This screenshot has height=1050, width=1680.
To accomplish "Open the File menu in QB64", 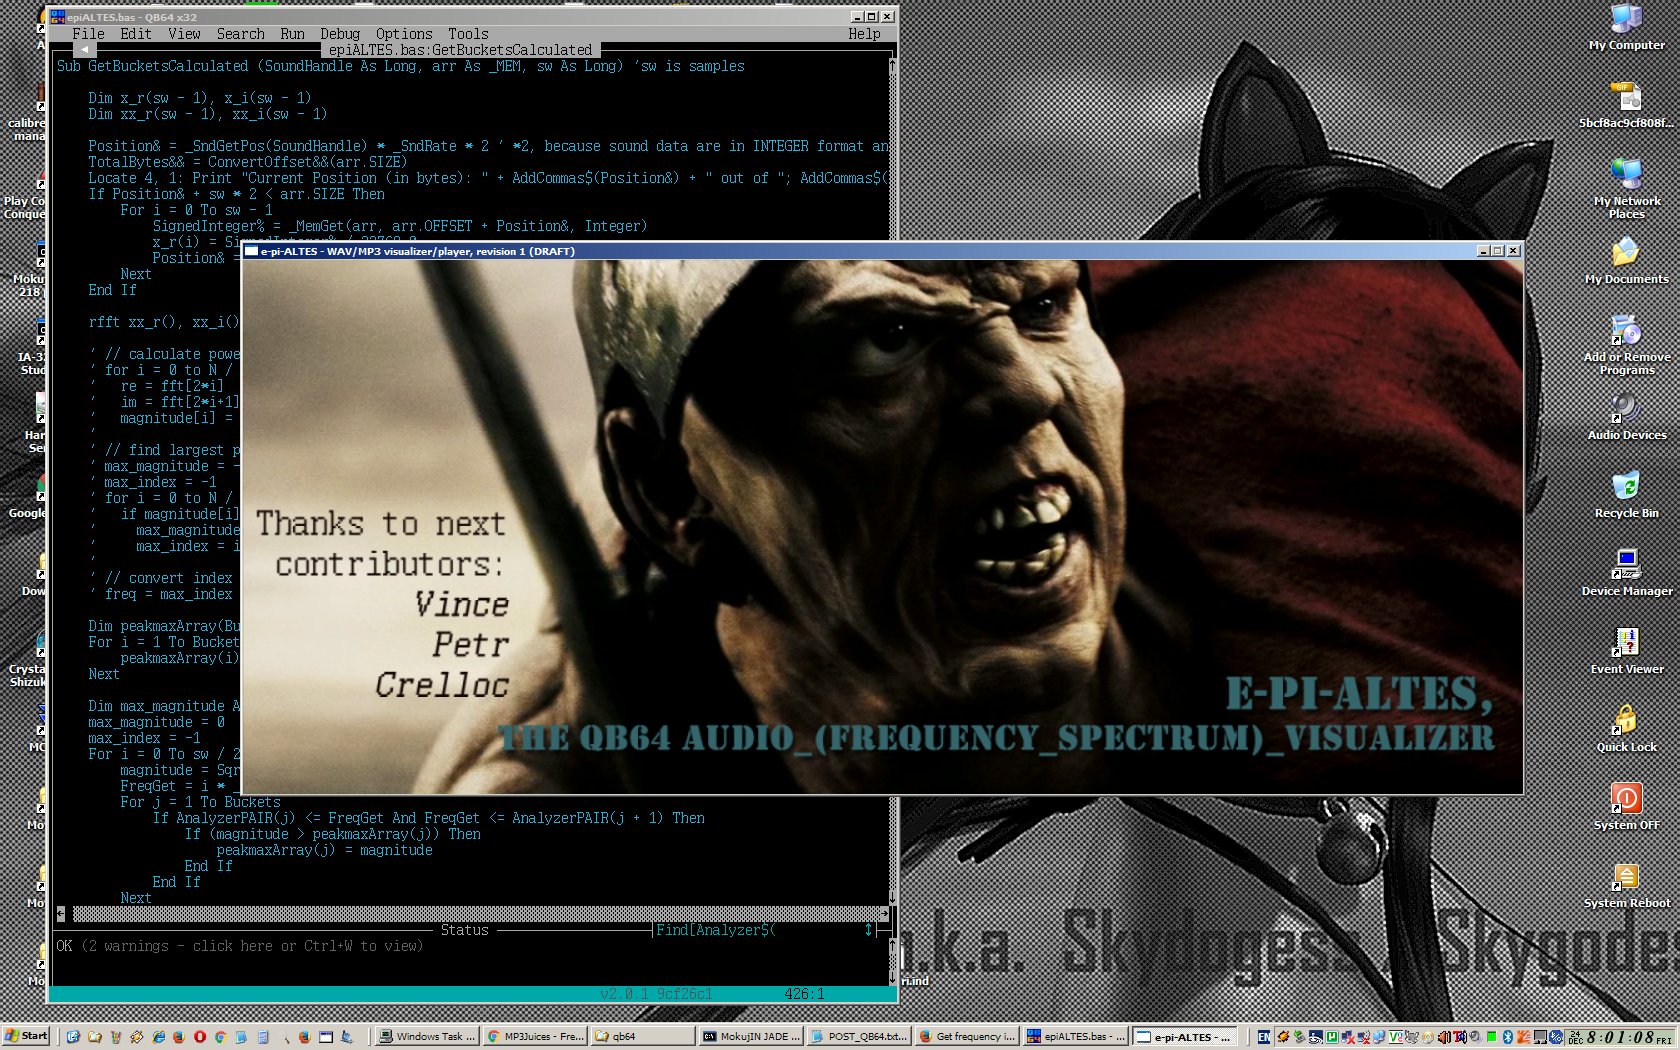I will [88, 34].
